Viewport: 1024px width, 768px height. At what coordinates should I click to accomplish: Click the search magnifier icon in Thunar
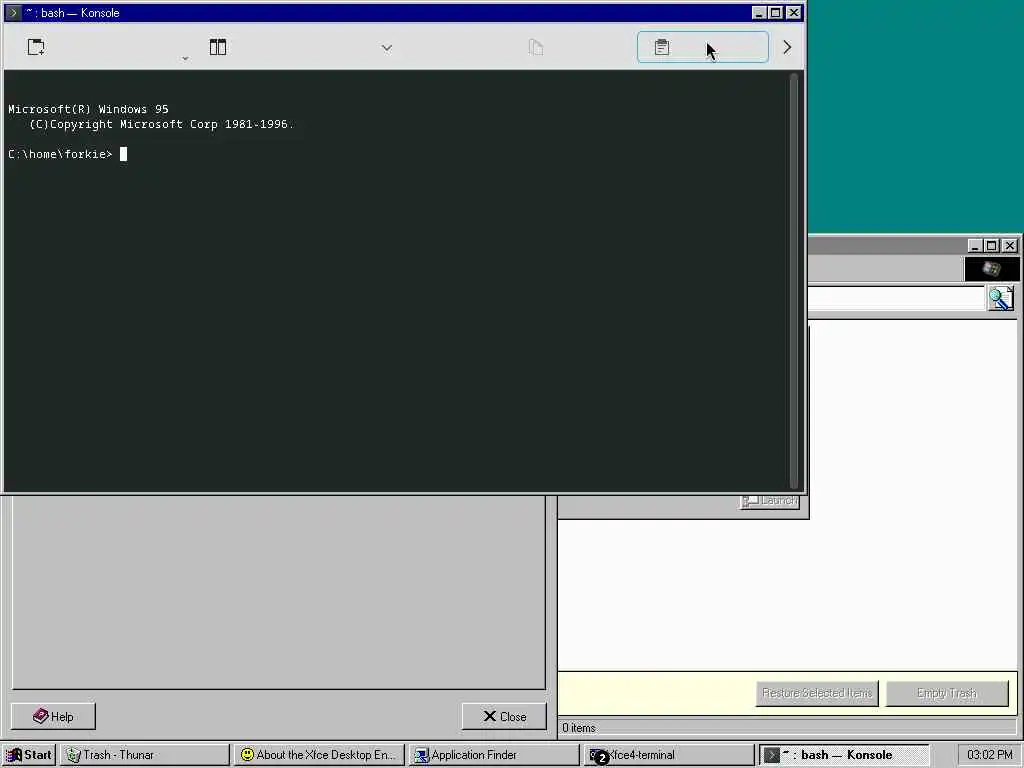point(1000,298)
